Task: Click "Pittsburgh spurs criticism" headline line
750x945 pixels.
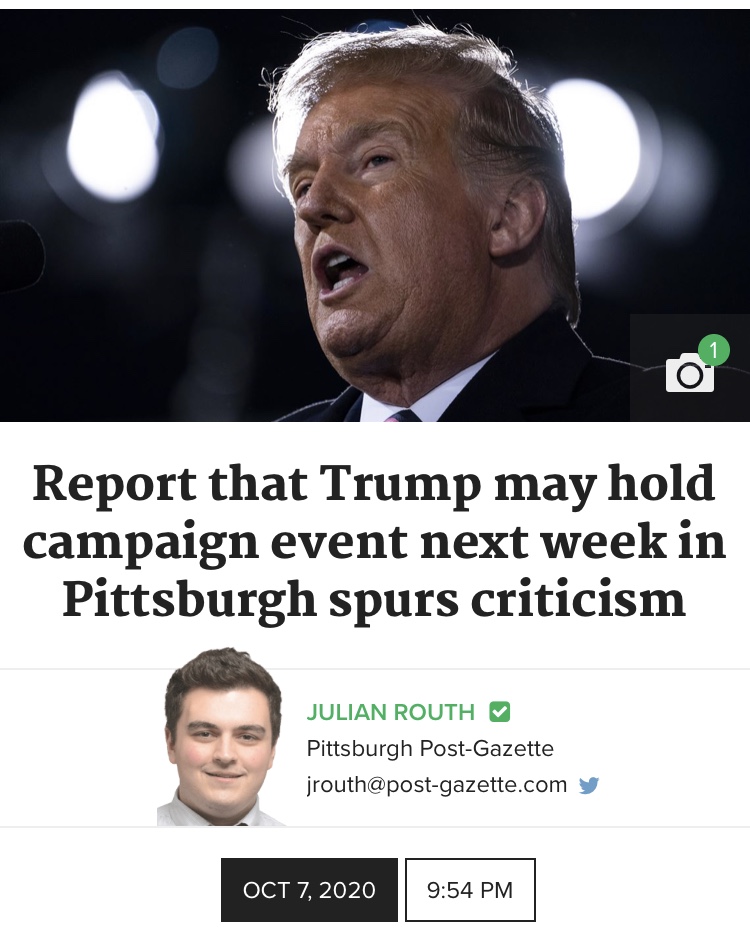Action: pos(374,600)
